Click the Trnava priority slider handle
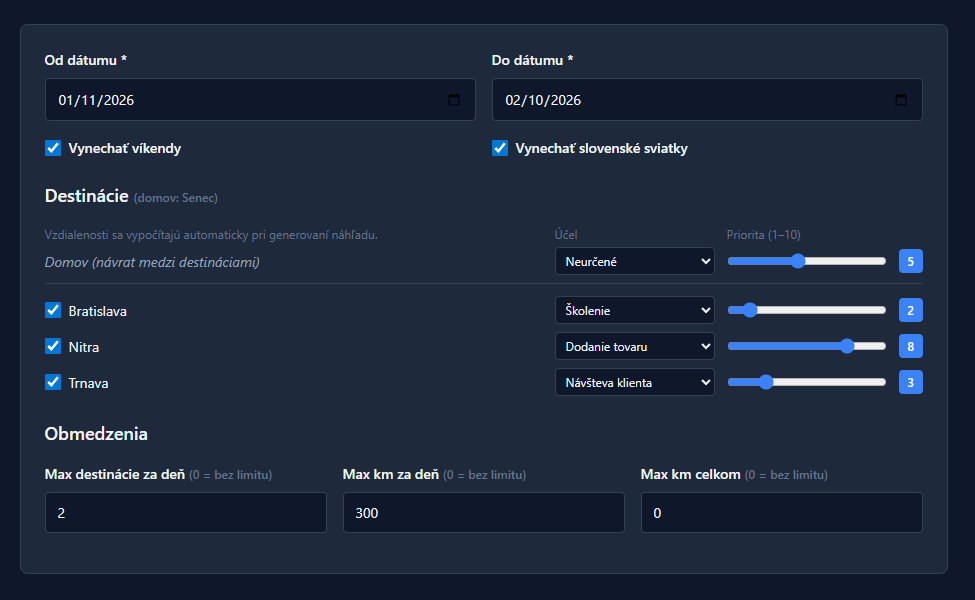The image size is (975, 600). click(766, 382)
